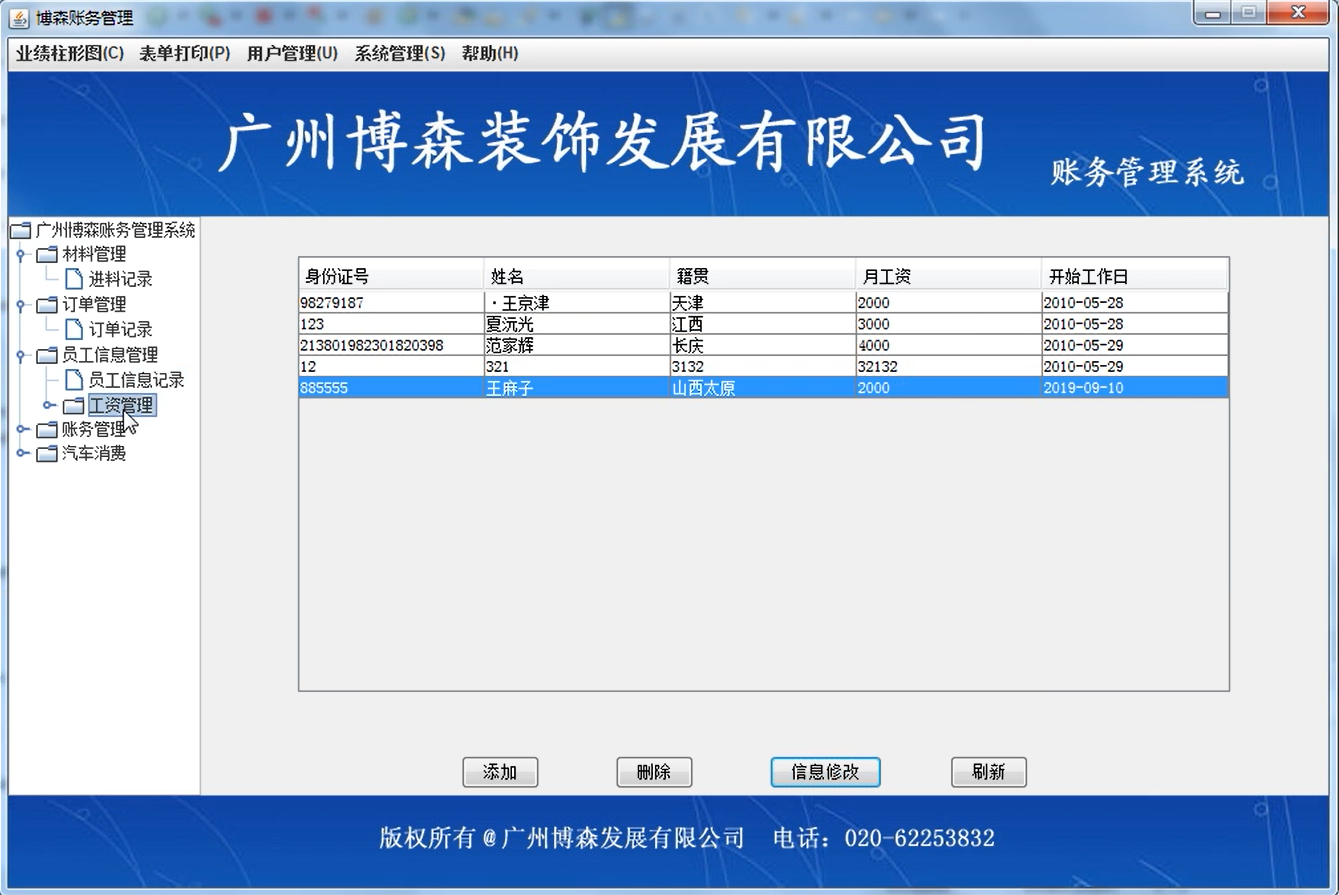Expand the 汽车消费 tree node handle
The height and width of the screenshot is (895, 1339).
coord(22,453)
